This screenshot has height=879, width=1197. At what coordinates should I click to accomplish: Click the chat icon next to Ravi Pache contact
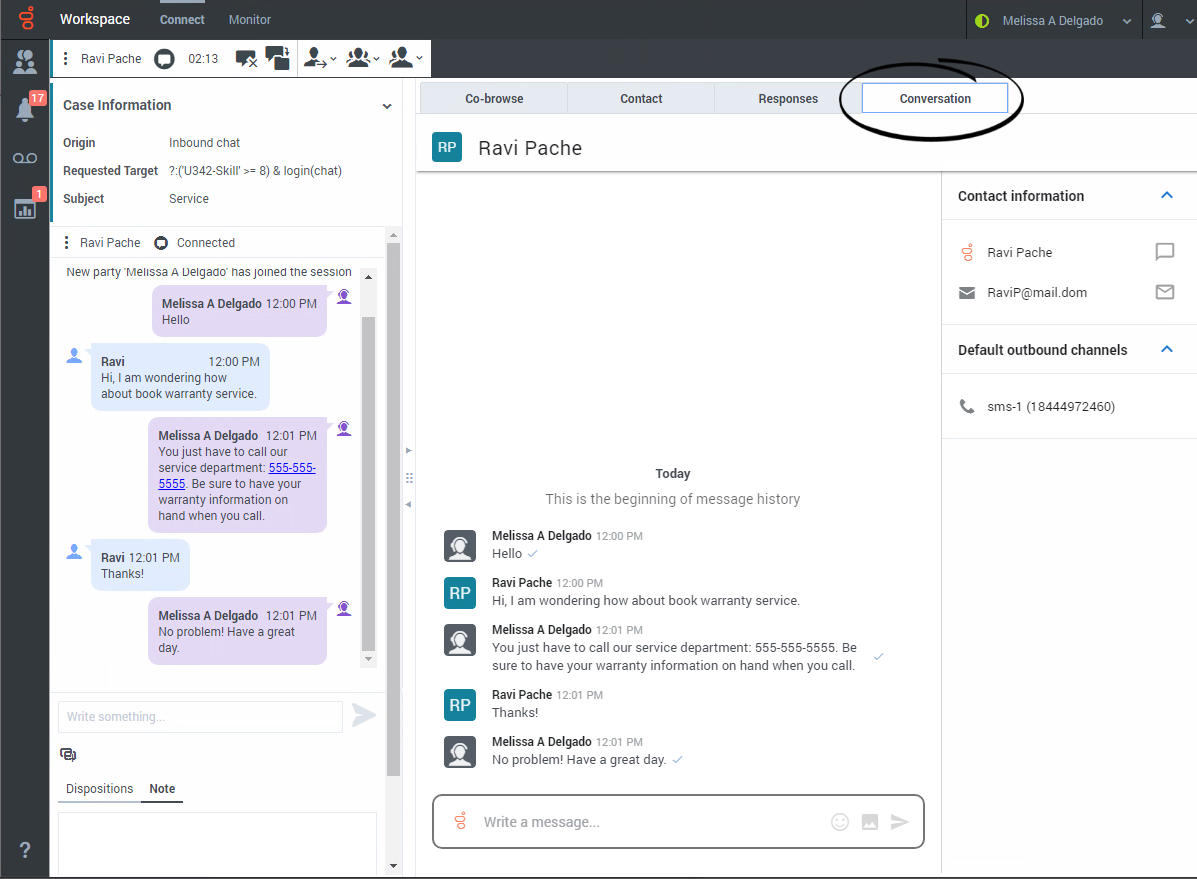tap(1164, 252)
